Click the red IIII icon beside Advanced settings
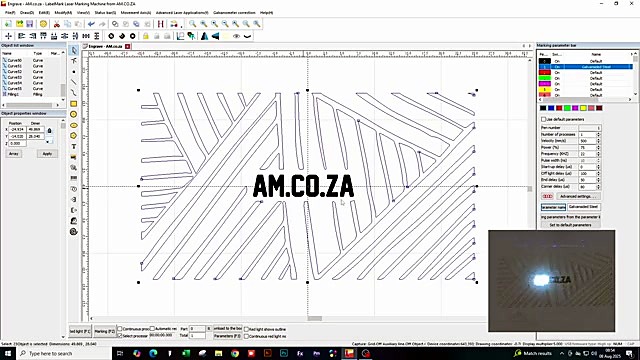Viewport: 640px width, 360px height. pyautogui.click(x=547, y=196)
